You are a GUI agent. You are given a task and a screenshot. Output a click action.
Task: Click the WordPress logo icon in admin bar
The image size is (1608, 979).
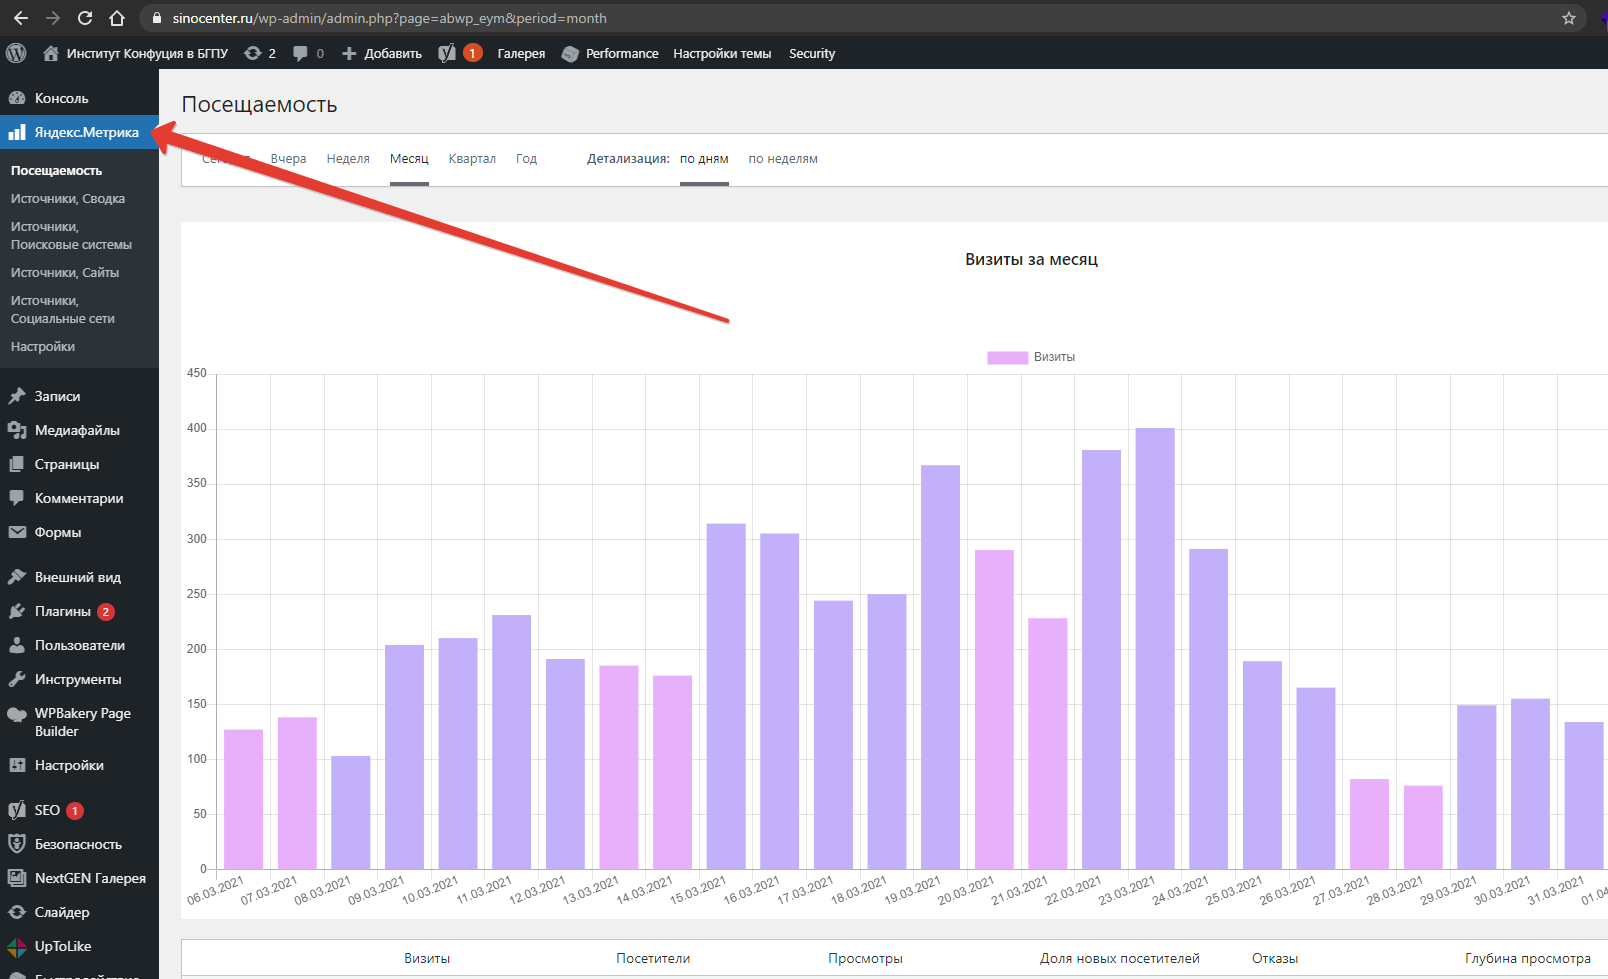pos(16,53)
